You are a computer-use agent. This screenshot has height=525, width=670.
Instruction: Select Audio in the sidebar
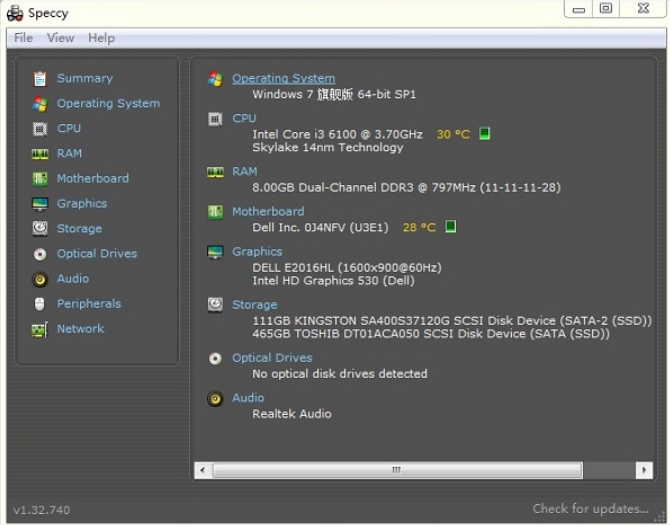pos(73,279)
